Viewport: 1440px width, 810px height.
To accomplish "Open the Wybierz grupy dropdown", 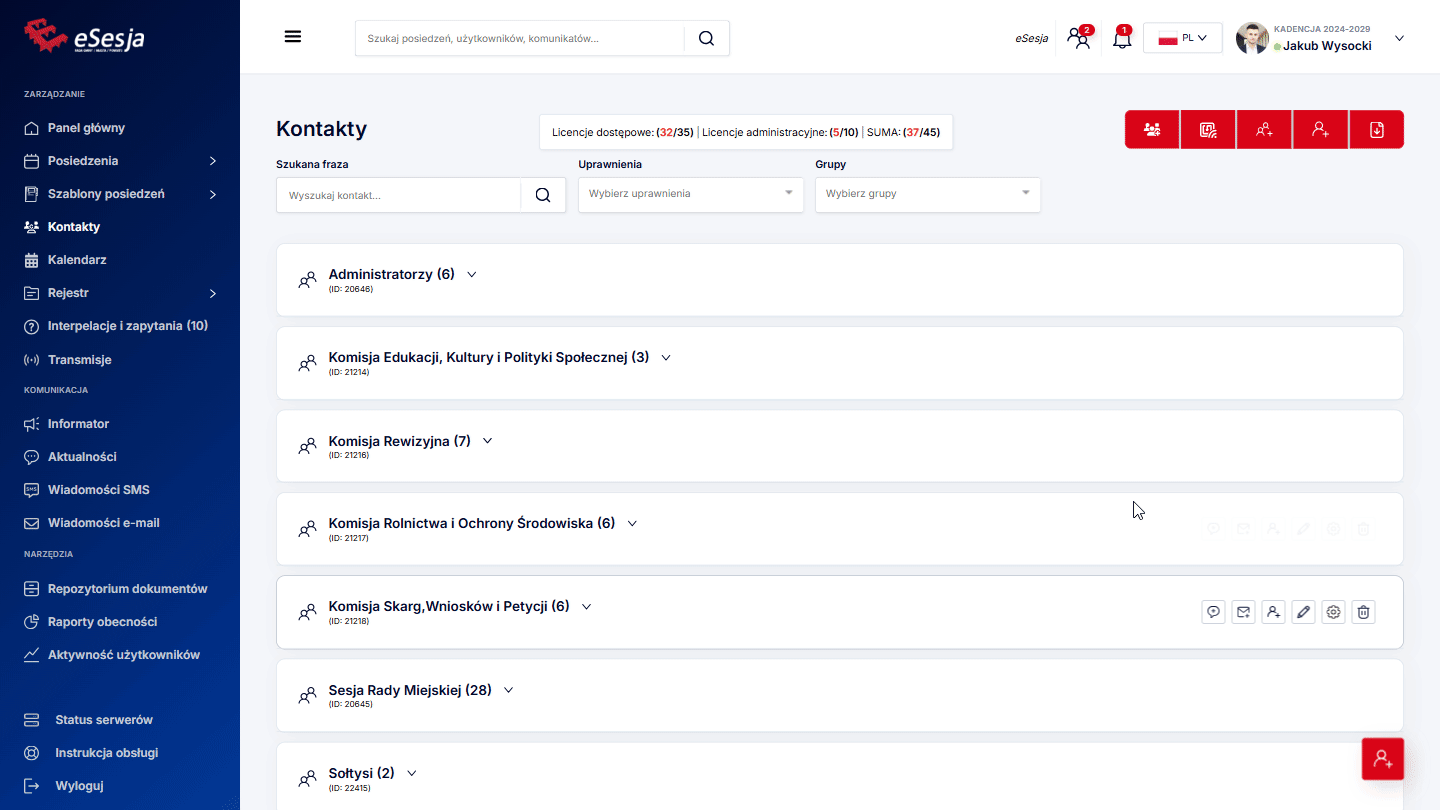I will coord(927,194).
